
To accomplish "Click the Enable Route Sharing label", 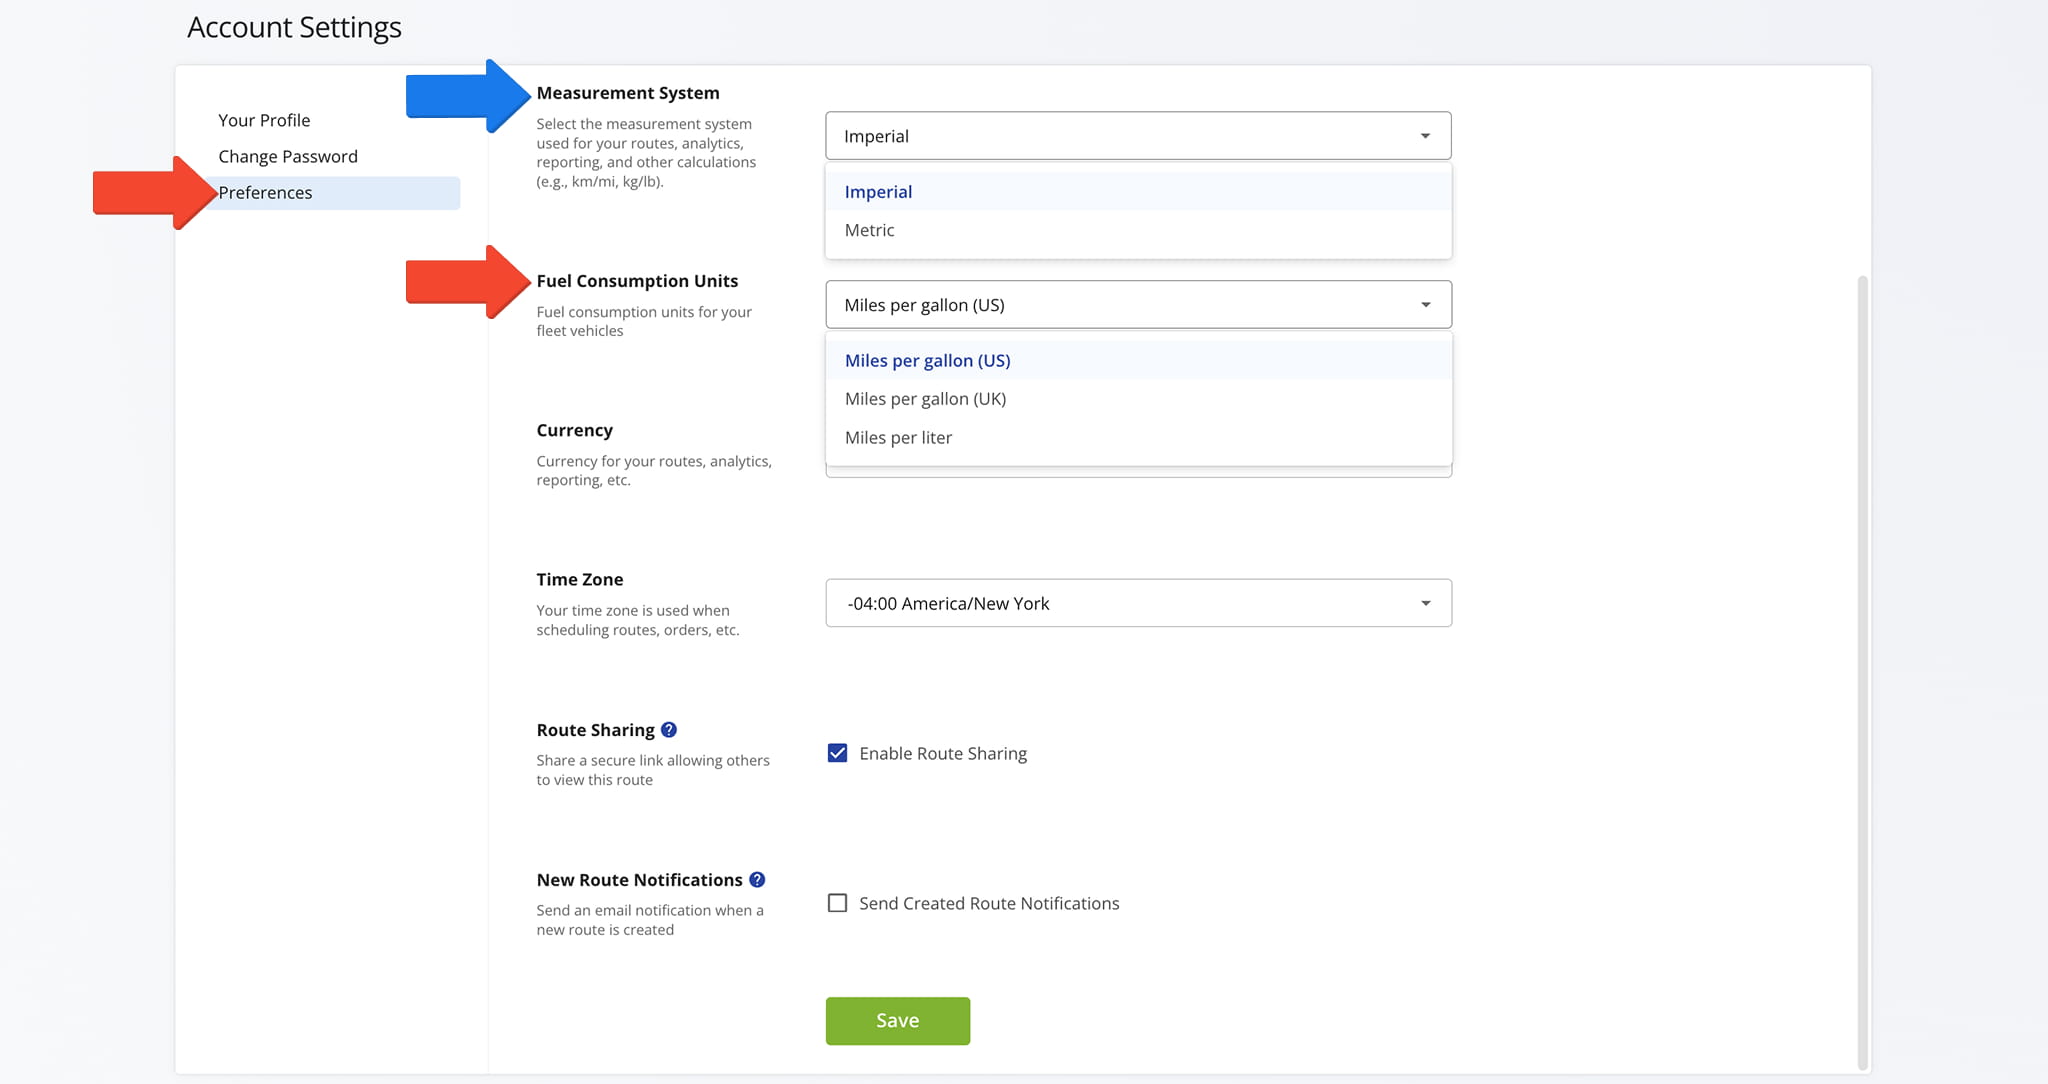I will 943,753.
